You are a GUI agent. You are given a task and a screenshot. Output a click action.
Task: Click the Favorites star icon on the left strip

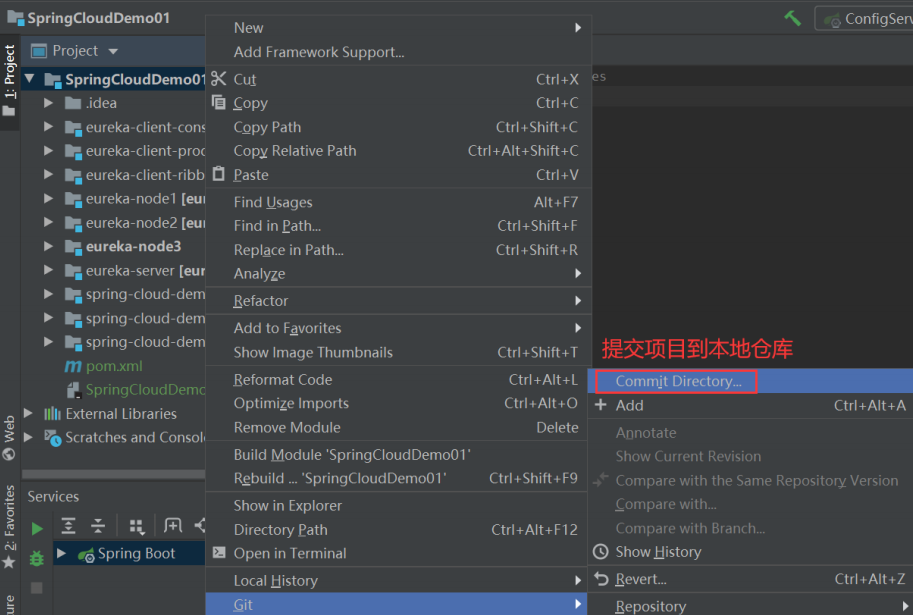(9, 562)
